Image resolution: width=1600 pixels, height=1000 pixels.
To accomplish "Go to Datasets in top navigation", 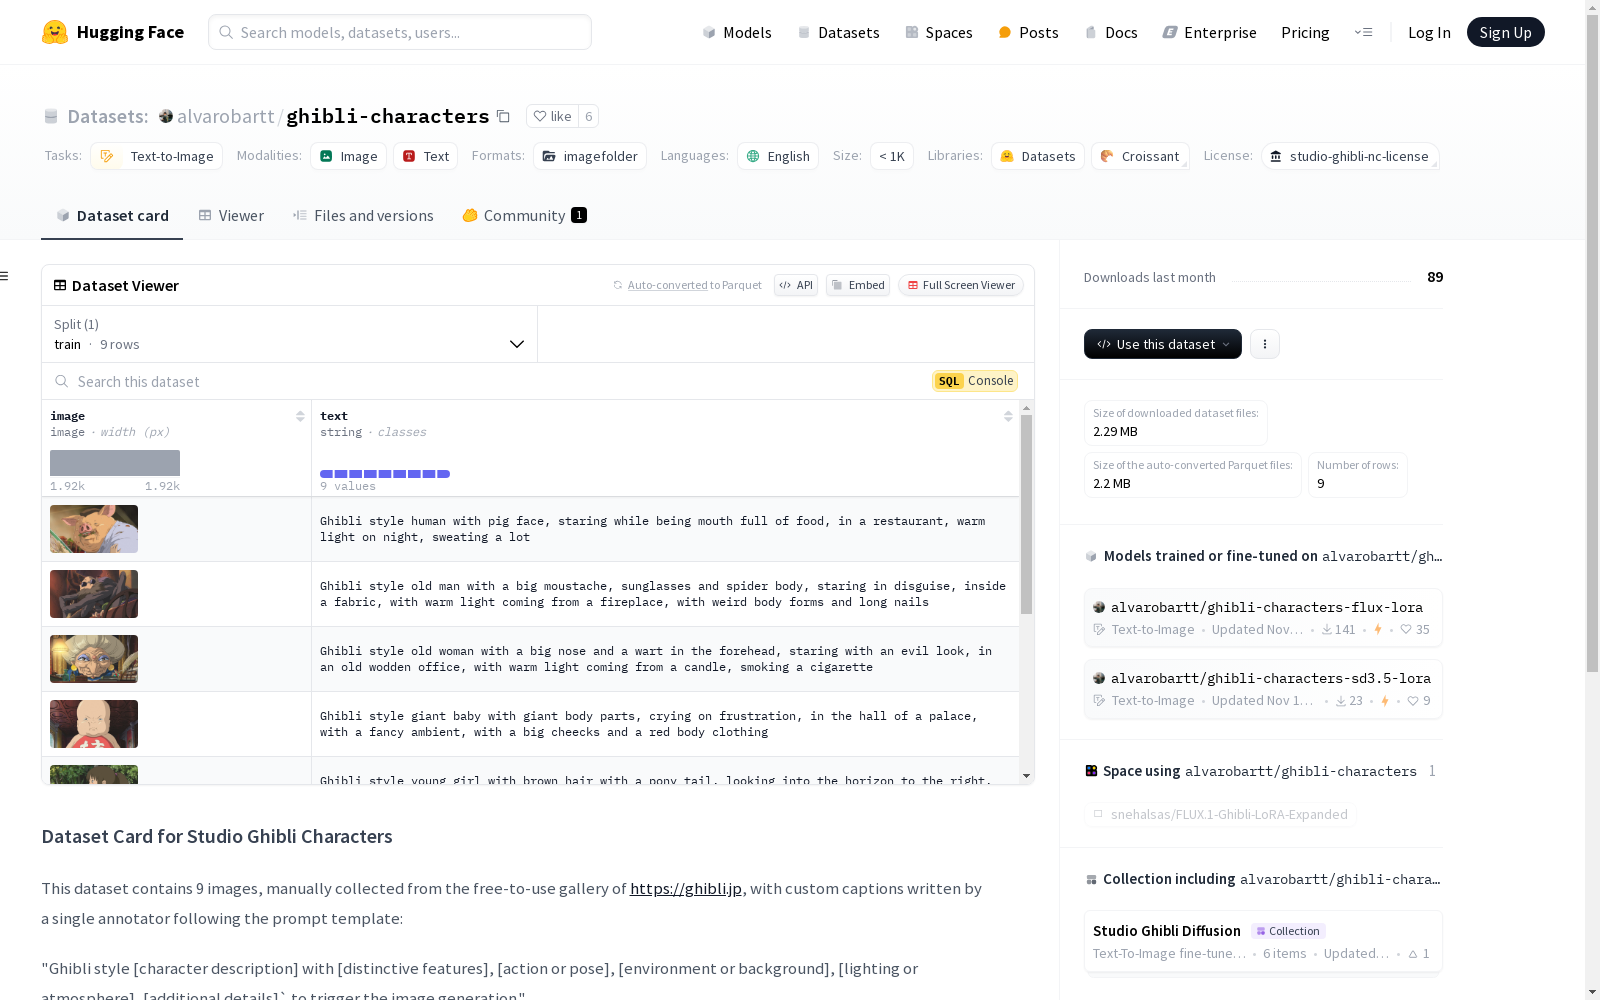I will [838, 32].
